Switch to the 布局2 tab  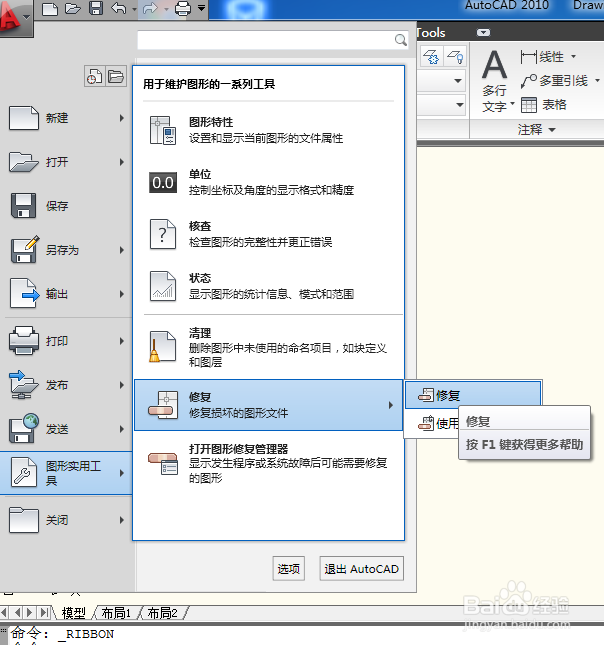coord(163,613)
